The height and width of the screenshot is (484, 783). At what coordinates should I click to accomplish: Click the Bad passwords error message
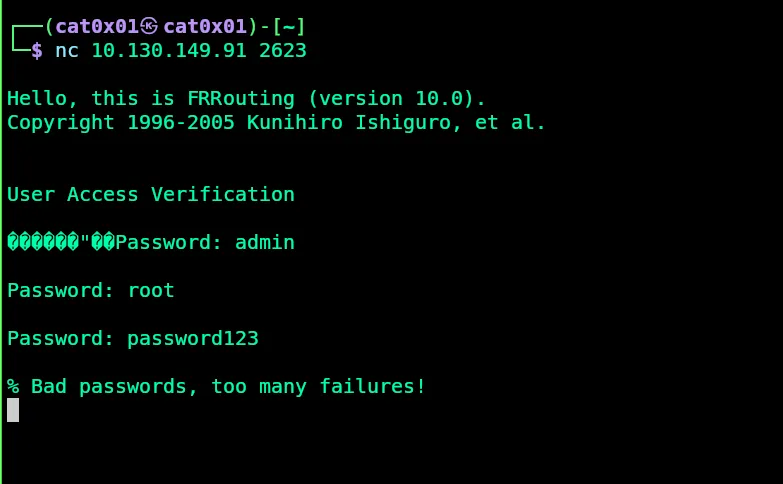217,386
